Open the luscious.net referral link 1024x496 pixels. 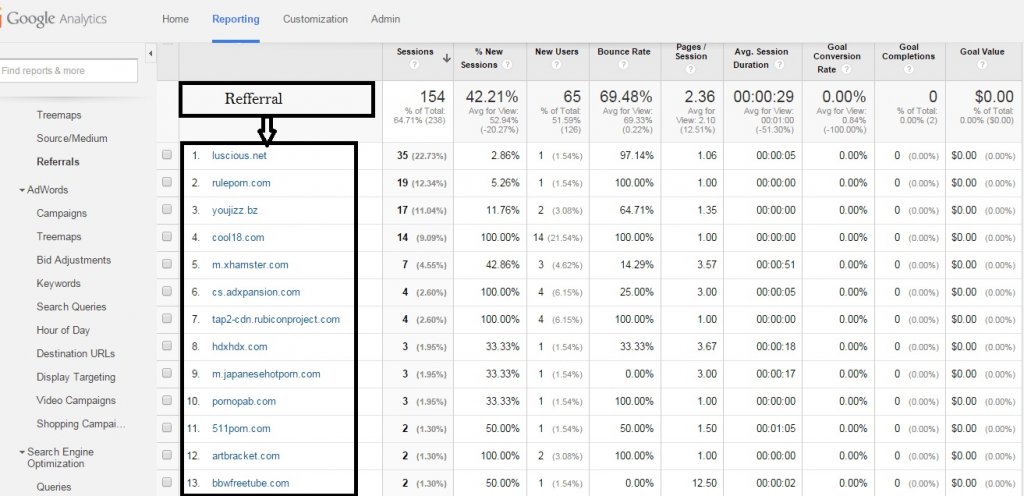(x=239, y=155)
